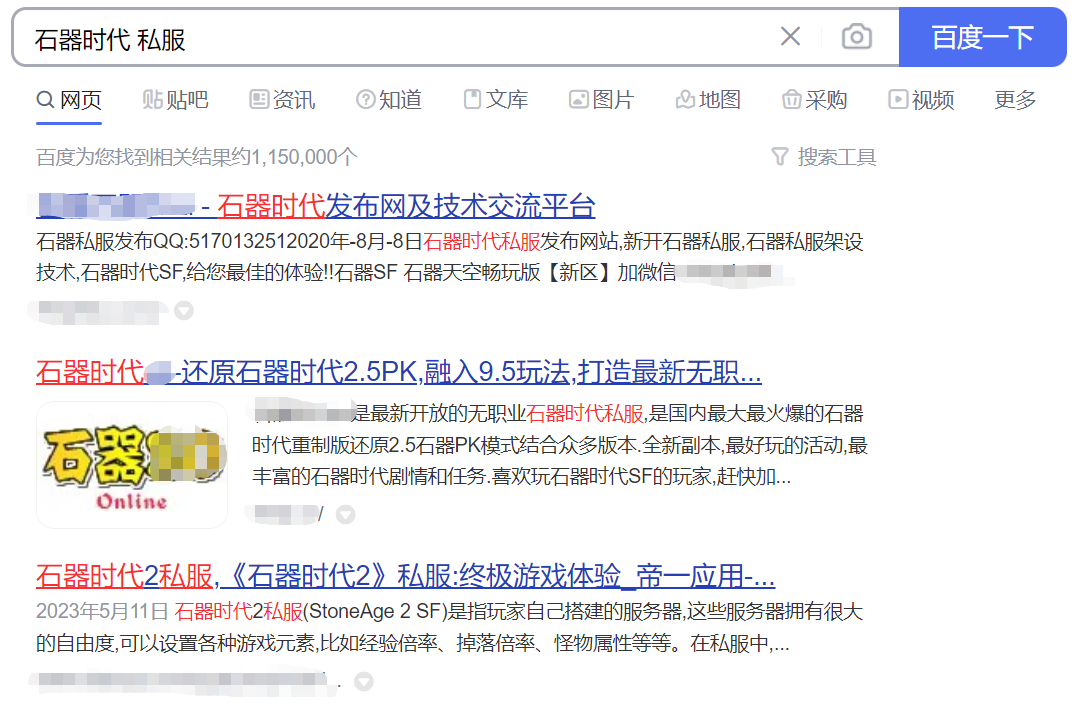Open the 文库 tab

click(496, 100)
